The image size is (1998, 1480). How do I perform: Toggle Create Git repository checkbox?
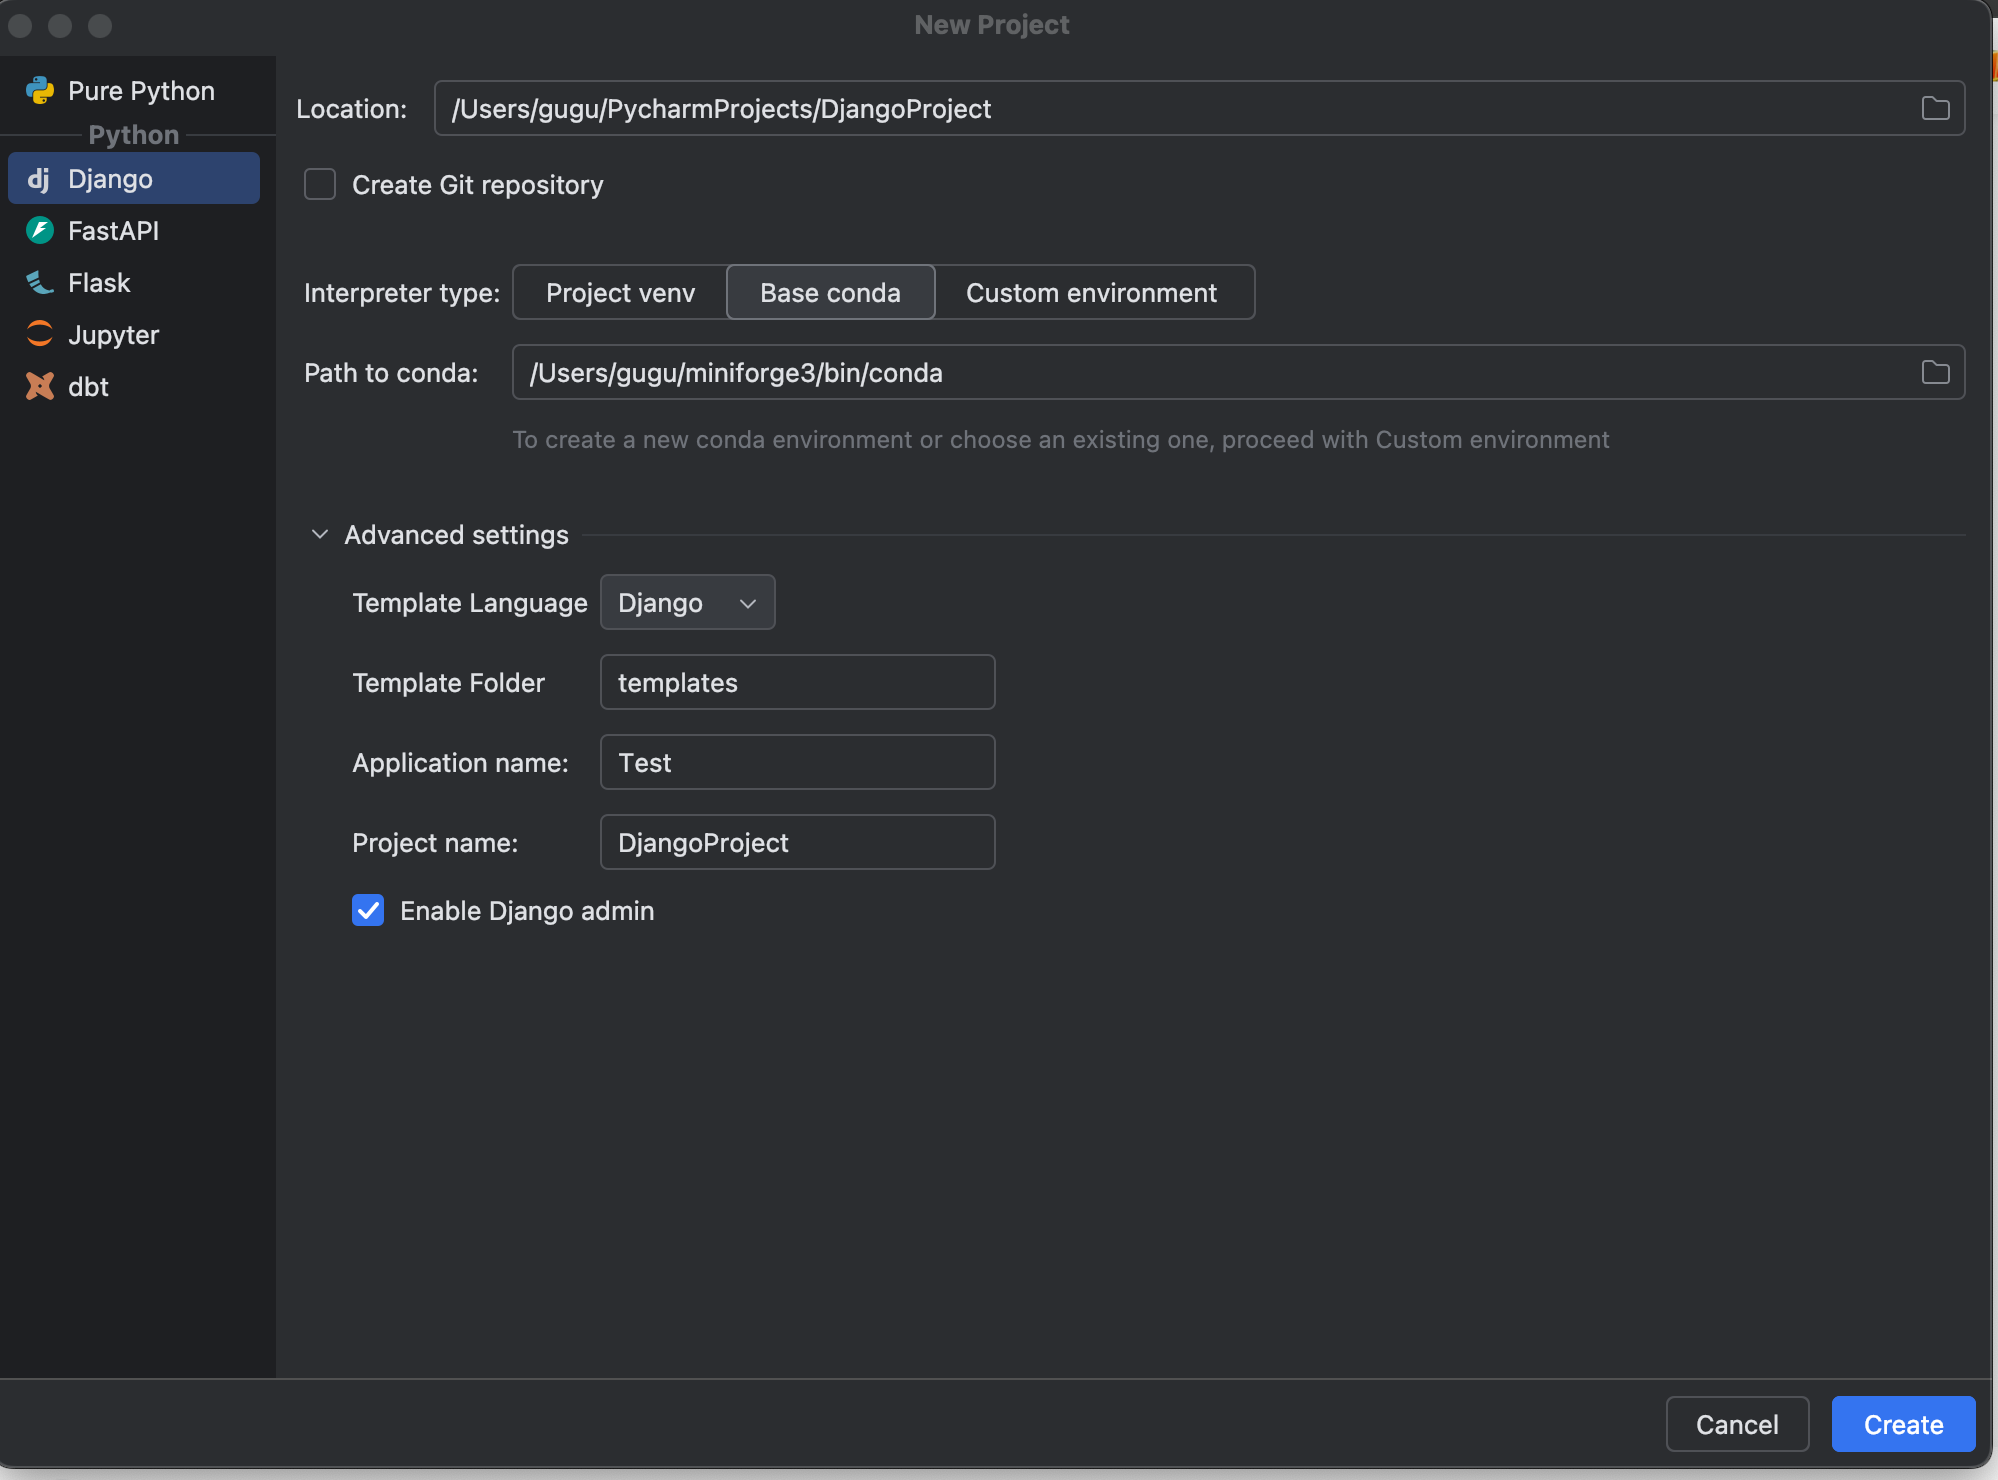point(320,184)
